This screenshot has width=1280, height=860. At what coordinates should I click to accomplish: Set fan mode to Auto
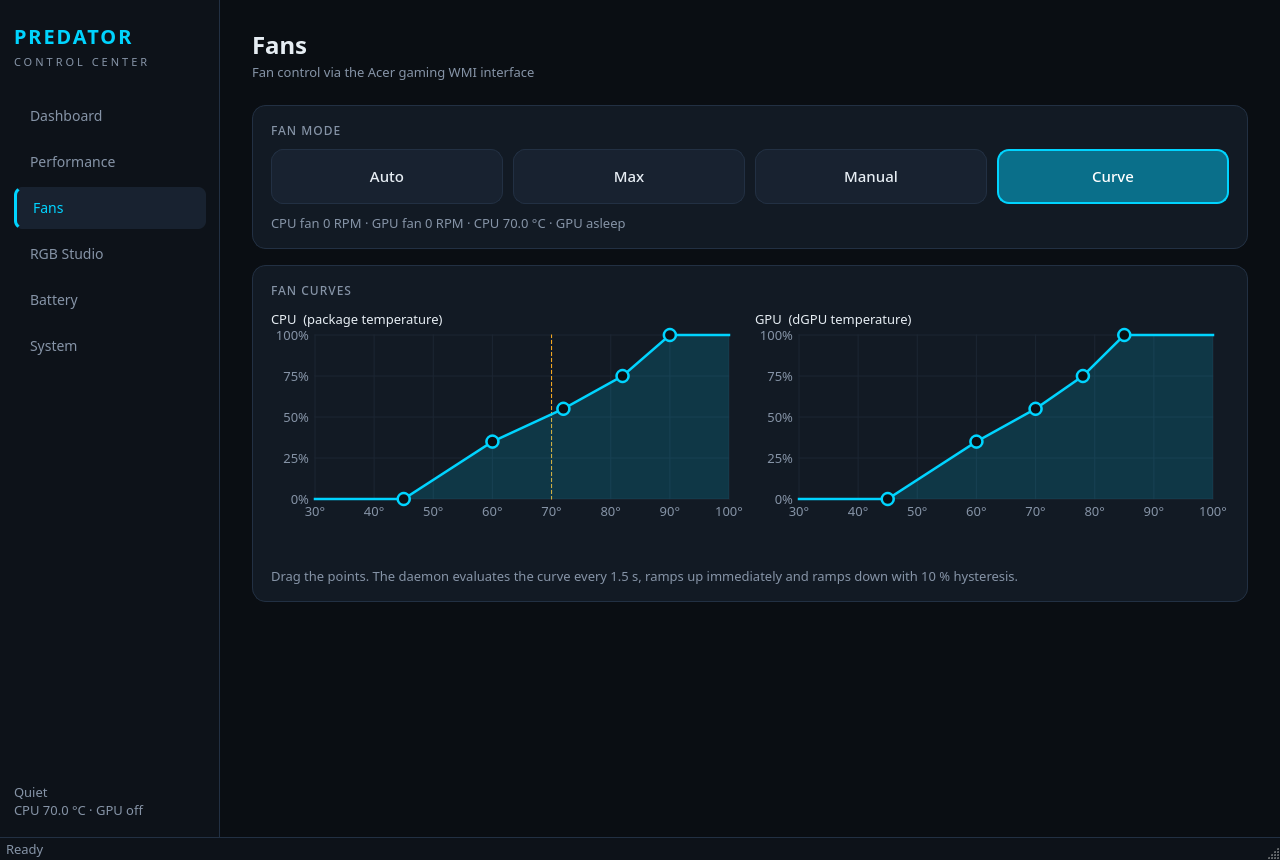pos(387,177)
